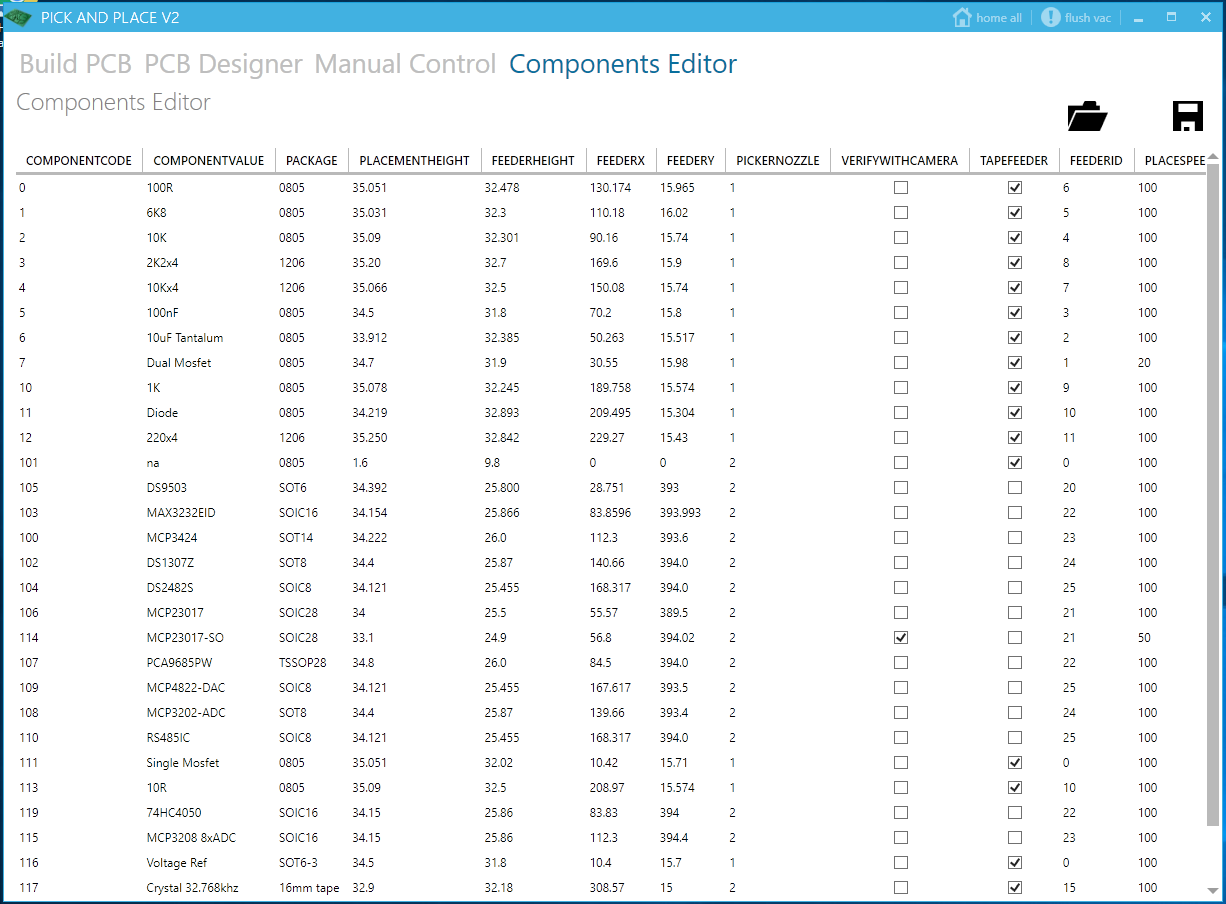The width and height of the screenshot is (1226, 904).
Task: Click the home all house icon
Action: point(960,17)
